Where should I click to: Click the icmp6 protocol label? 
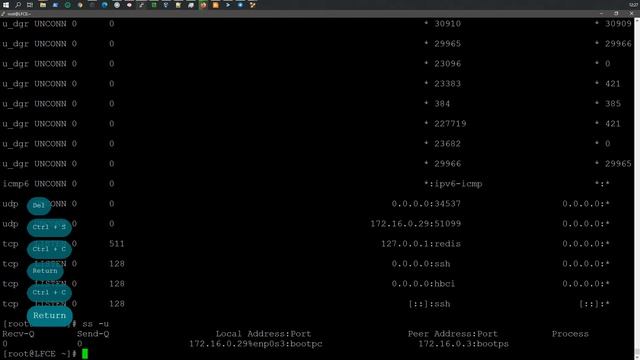click(16, 184)
